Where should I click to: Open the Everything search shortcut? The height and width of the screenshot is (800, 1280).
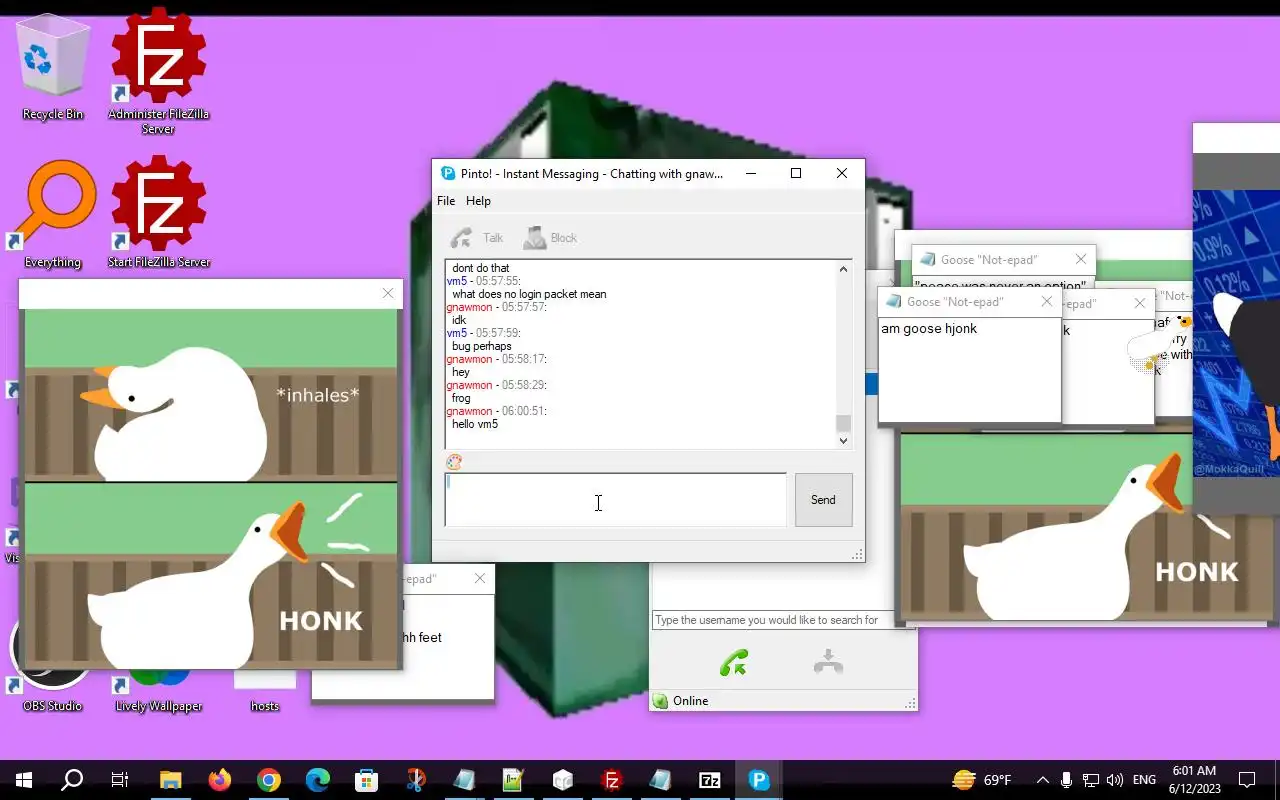53,212
